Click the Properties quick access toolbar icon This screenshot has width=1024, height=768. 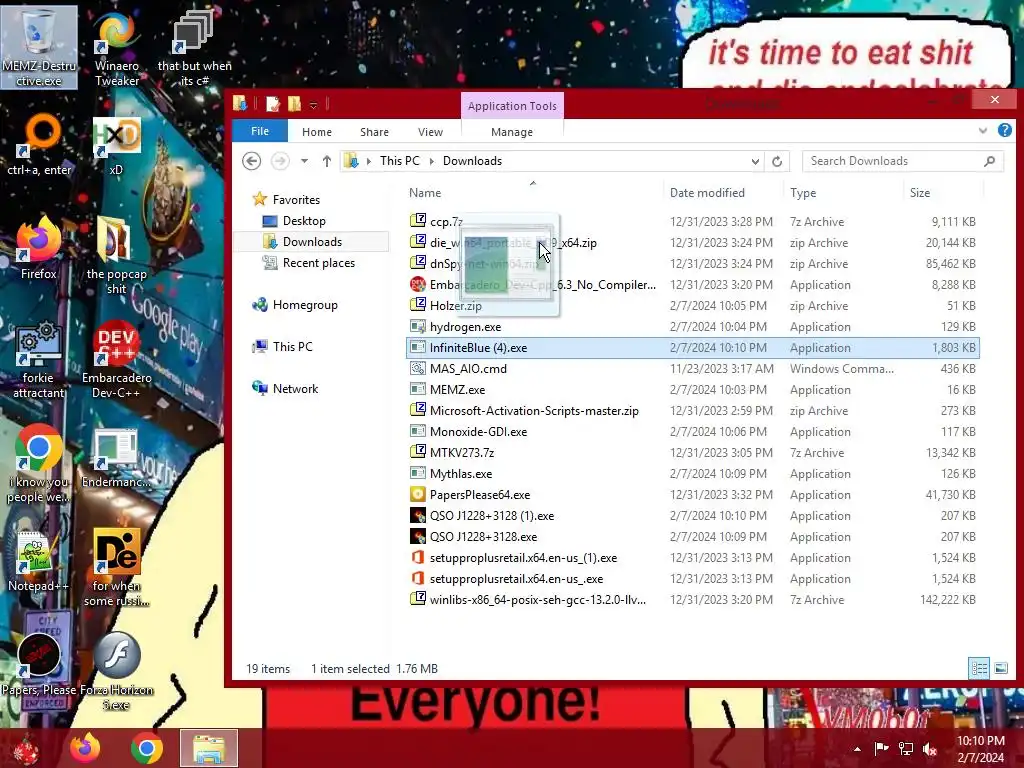273,104
